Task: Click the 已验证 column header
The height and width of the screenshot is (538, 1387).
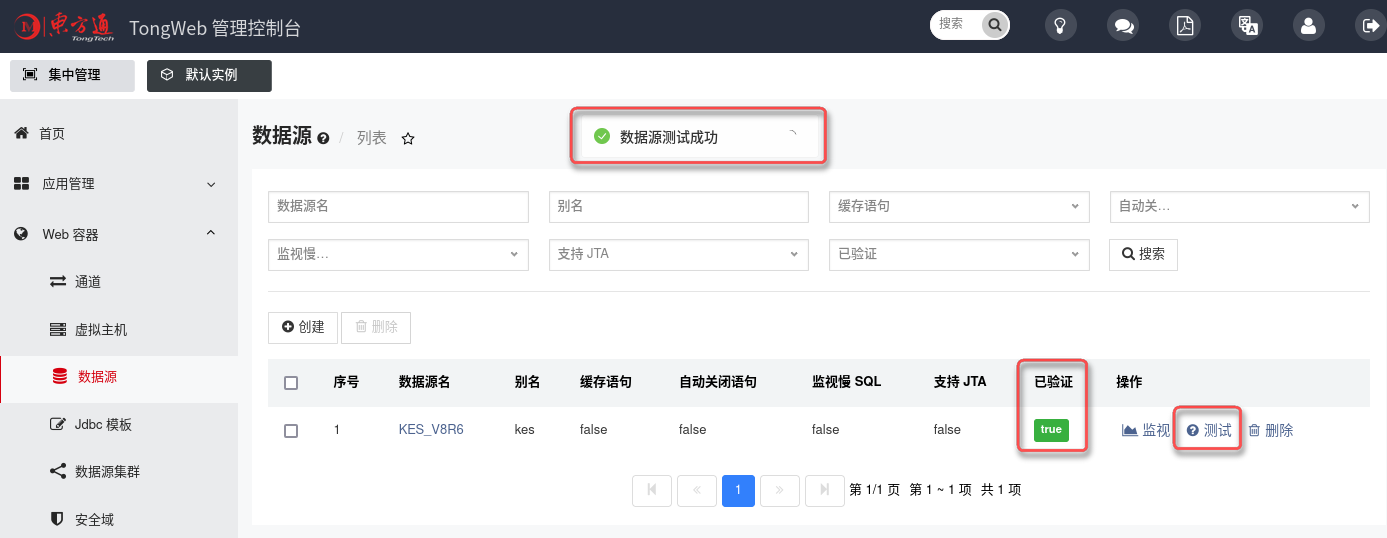Action: (1053, 382)
